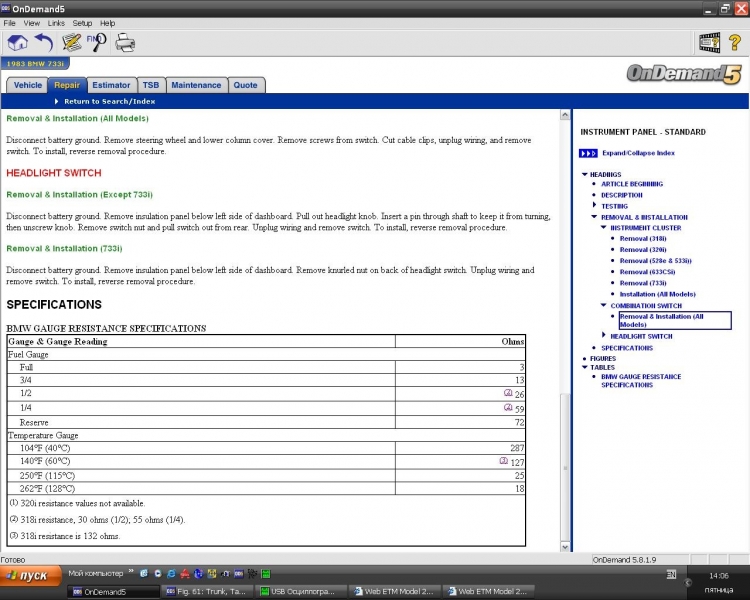
Task: Open the video clapperboard icon
Action: (709, 42)
